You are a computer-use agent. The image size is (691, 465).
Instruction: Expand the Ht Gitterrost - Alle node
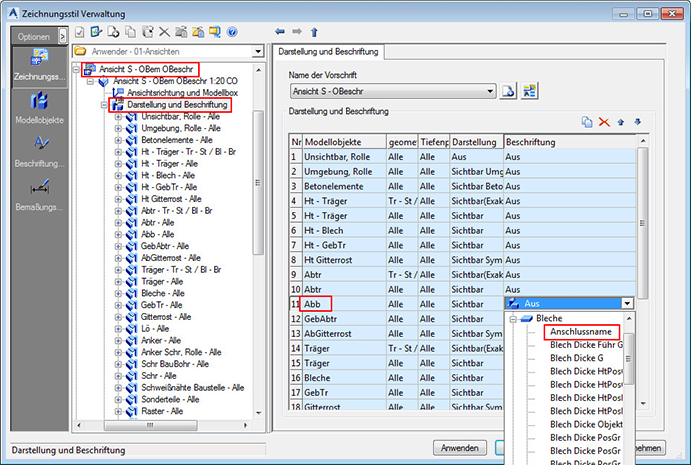[118, 199]
